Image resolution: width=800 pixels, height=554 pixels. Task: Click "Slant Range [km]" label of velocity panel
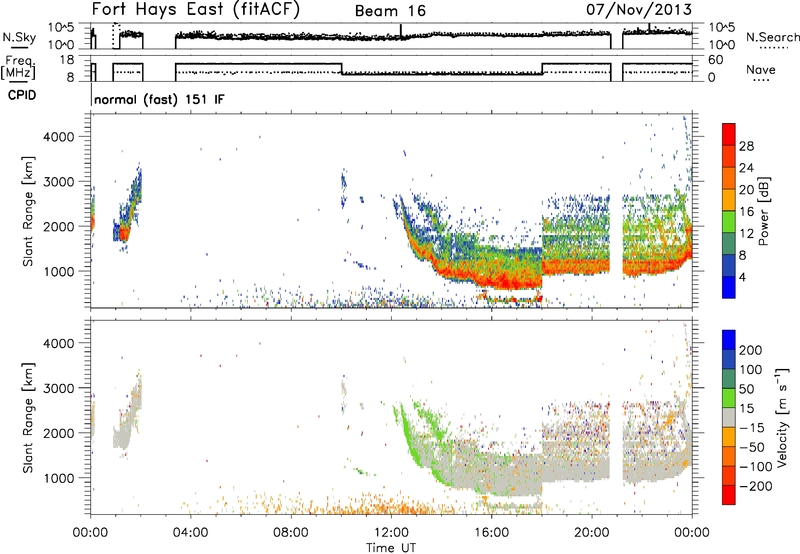[x=29, y=418]
